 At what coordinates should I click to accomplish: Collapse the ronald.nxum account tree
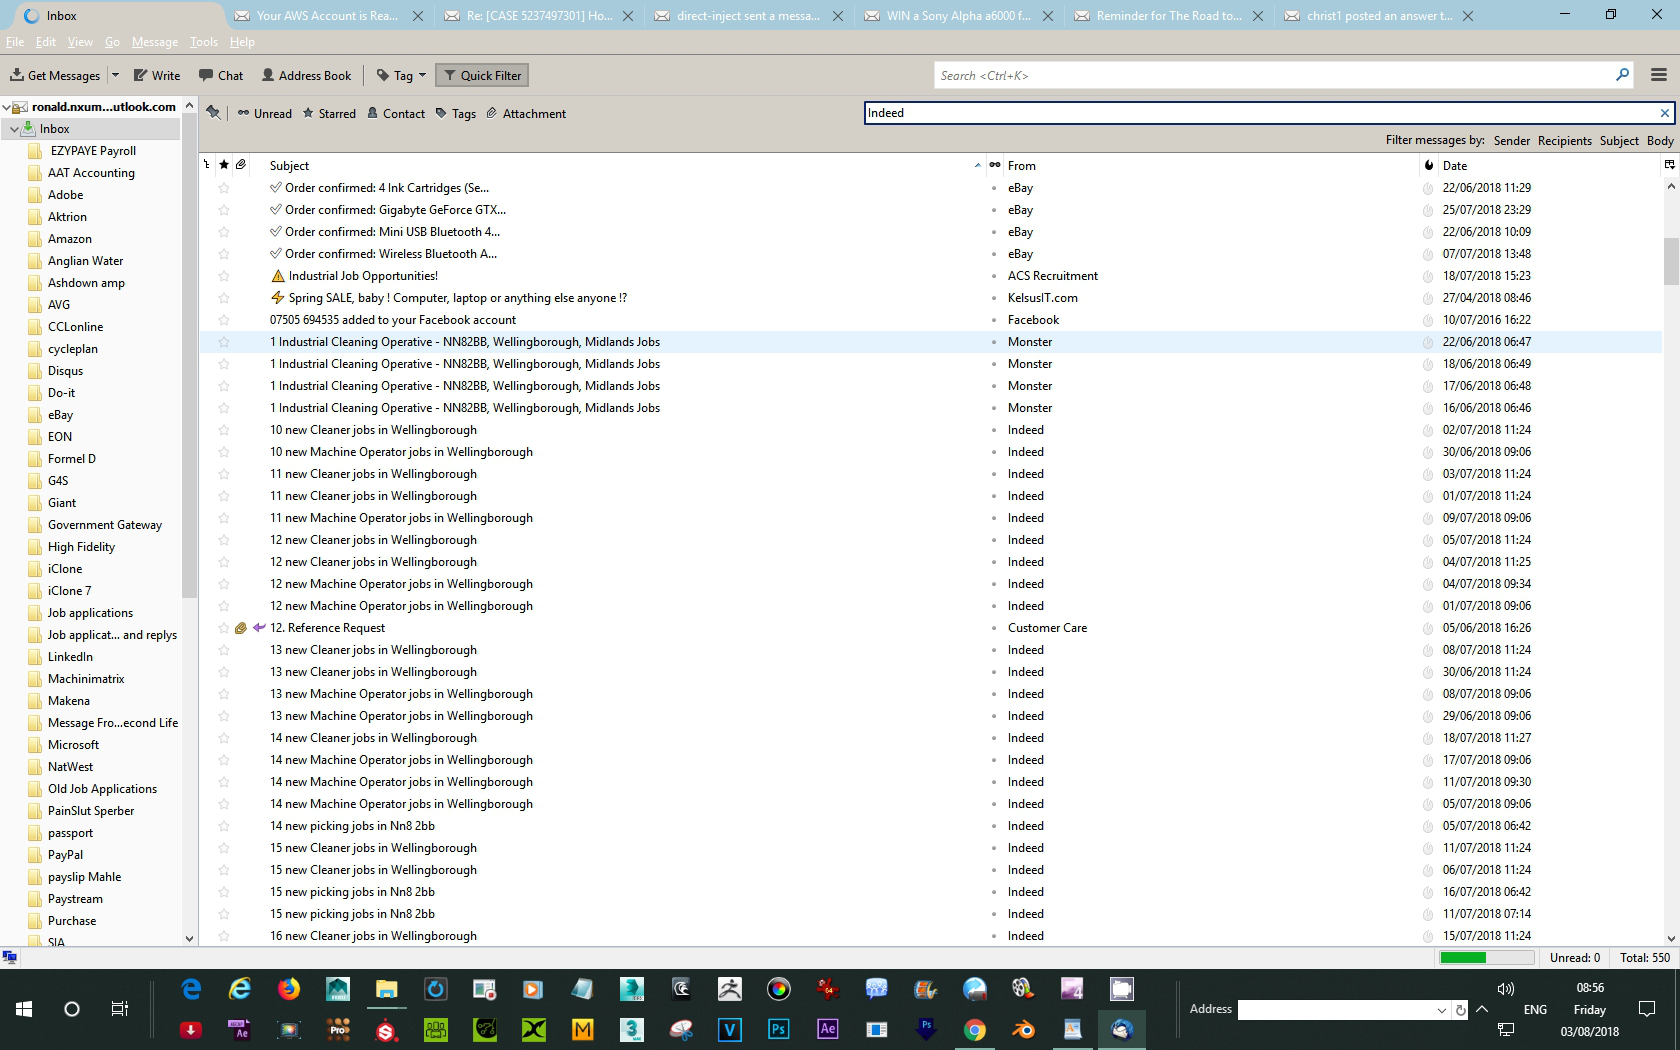pos(6,107)
